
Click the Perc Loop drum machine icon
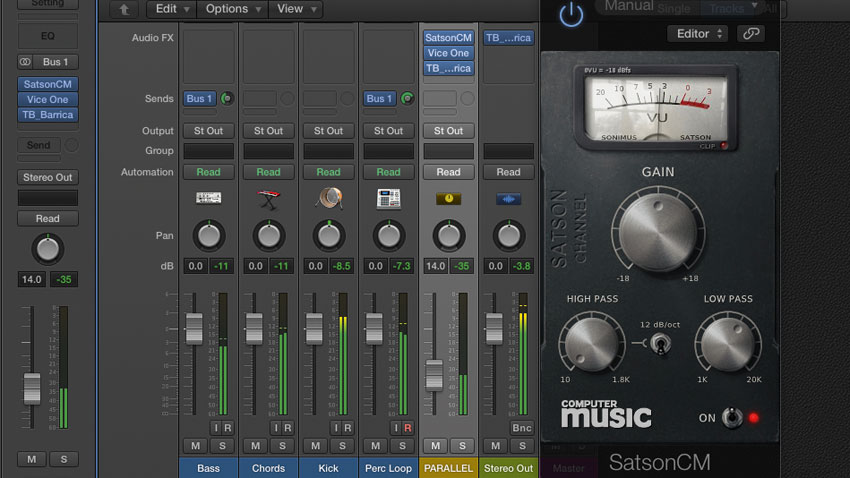(x=389, y=198)
